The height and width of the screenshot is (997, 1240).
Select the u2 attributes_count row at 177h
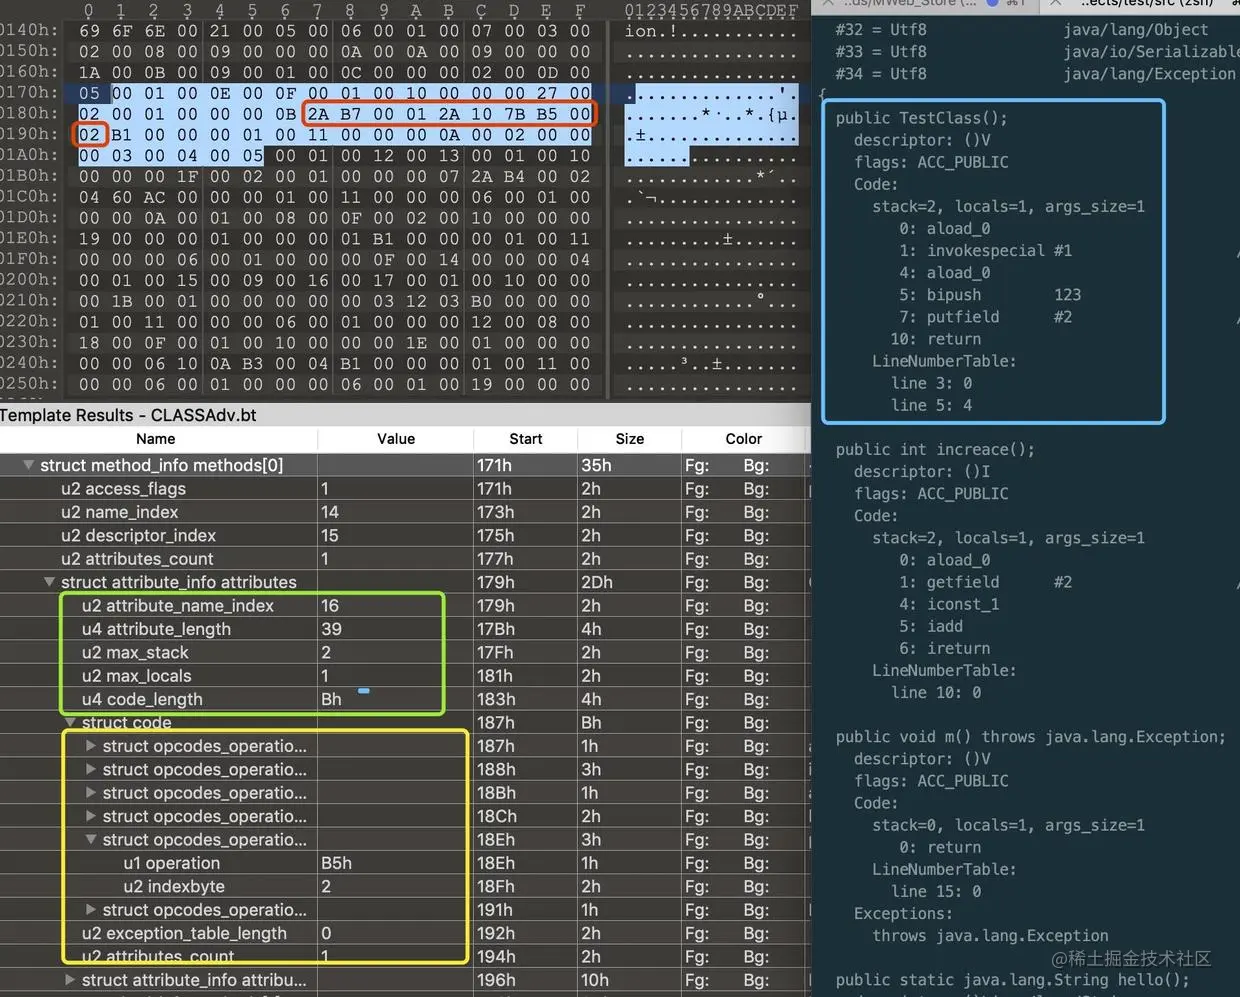point(403,559)
